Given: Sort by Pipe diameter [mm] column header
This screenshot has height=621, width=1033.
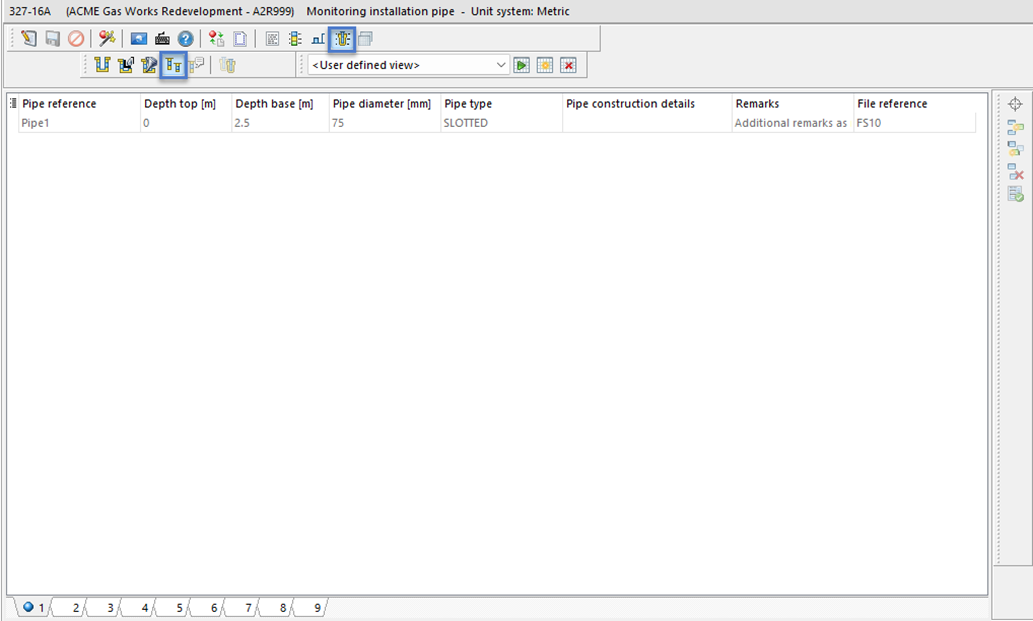Looking at the screenshot, I should (381, 104).
